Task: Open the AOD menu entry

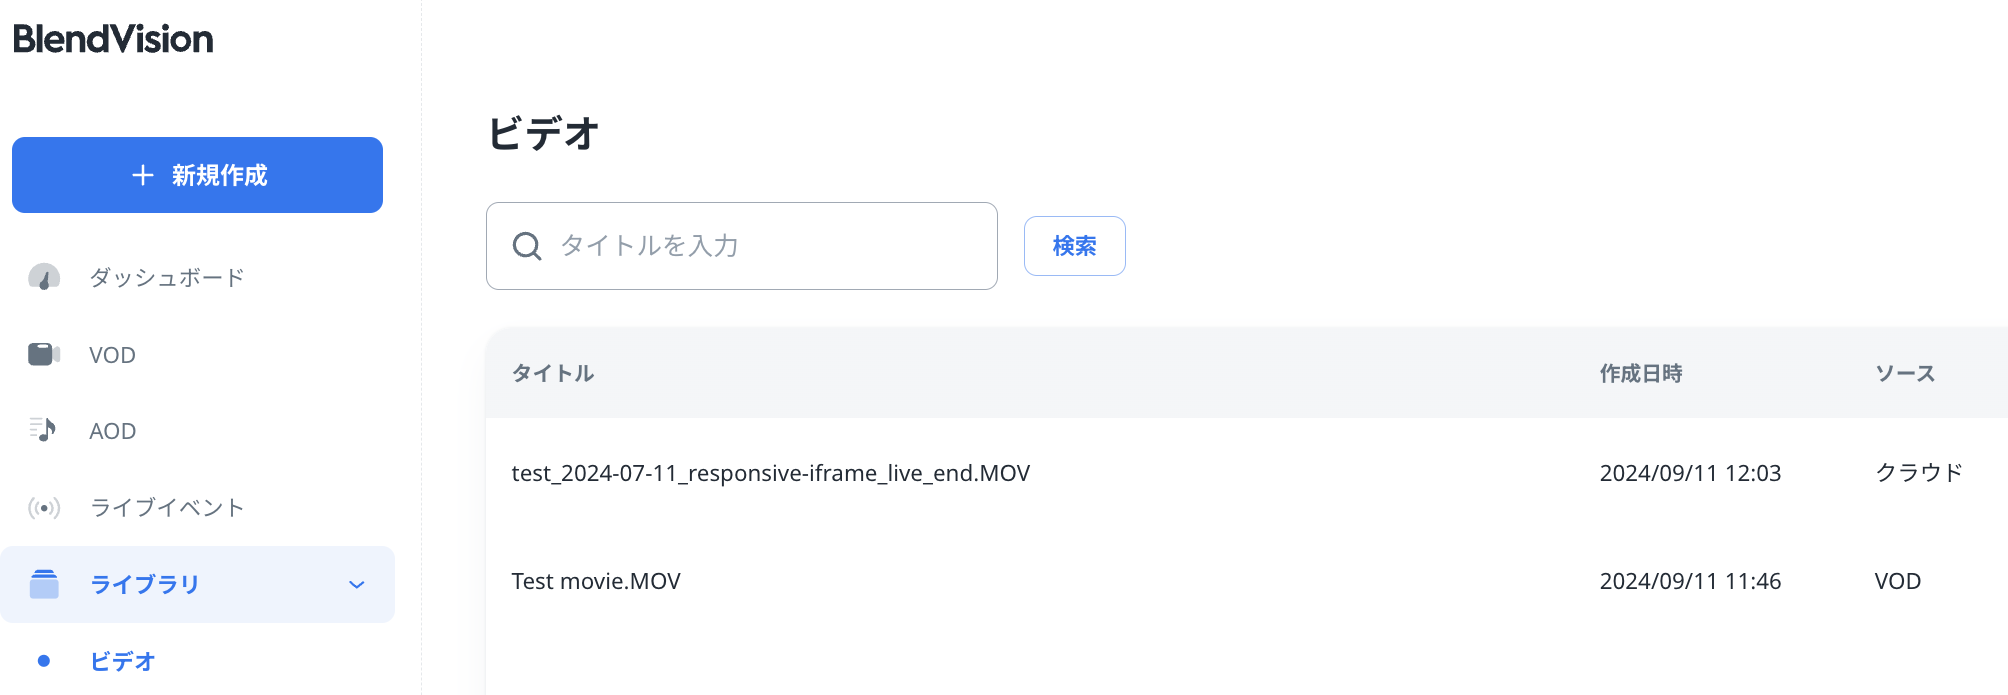Action: coord(112,431)
